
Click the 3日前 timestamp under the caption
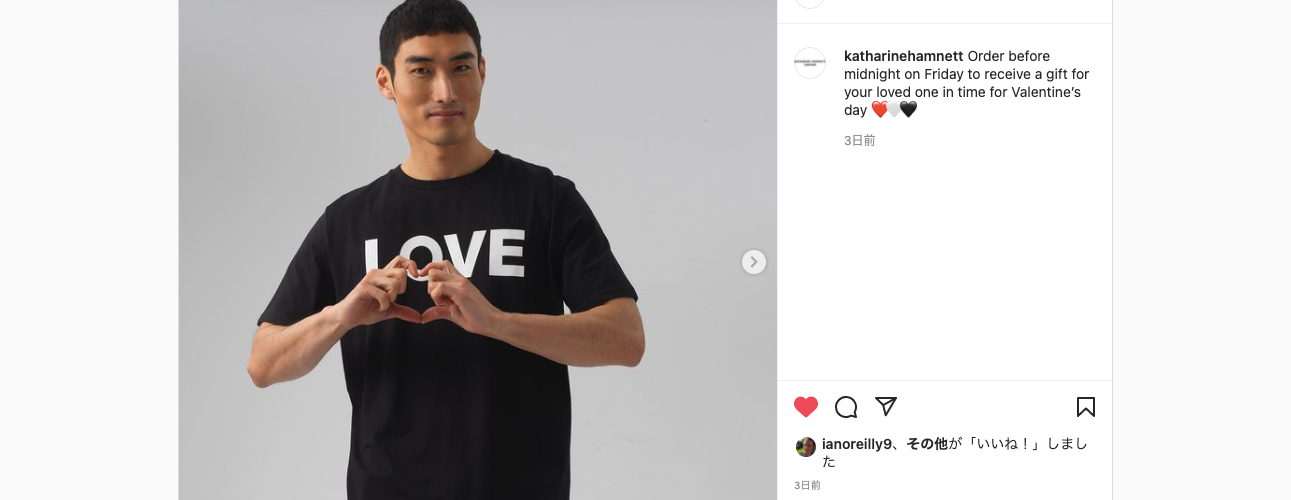tap(859, 141)
